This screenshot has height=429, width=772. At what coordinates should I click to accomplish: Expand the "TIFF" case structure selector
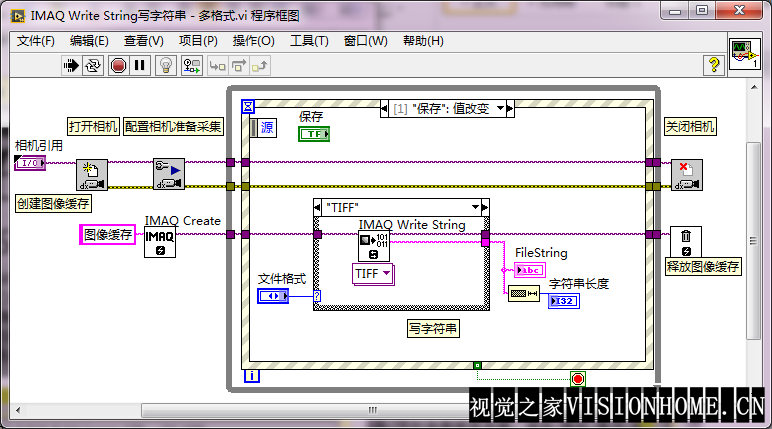pos(476,207)
